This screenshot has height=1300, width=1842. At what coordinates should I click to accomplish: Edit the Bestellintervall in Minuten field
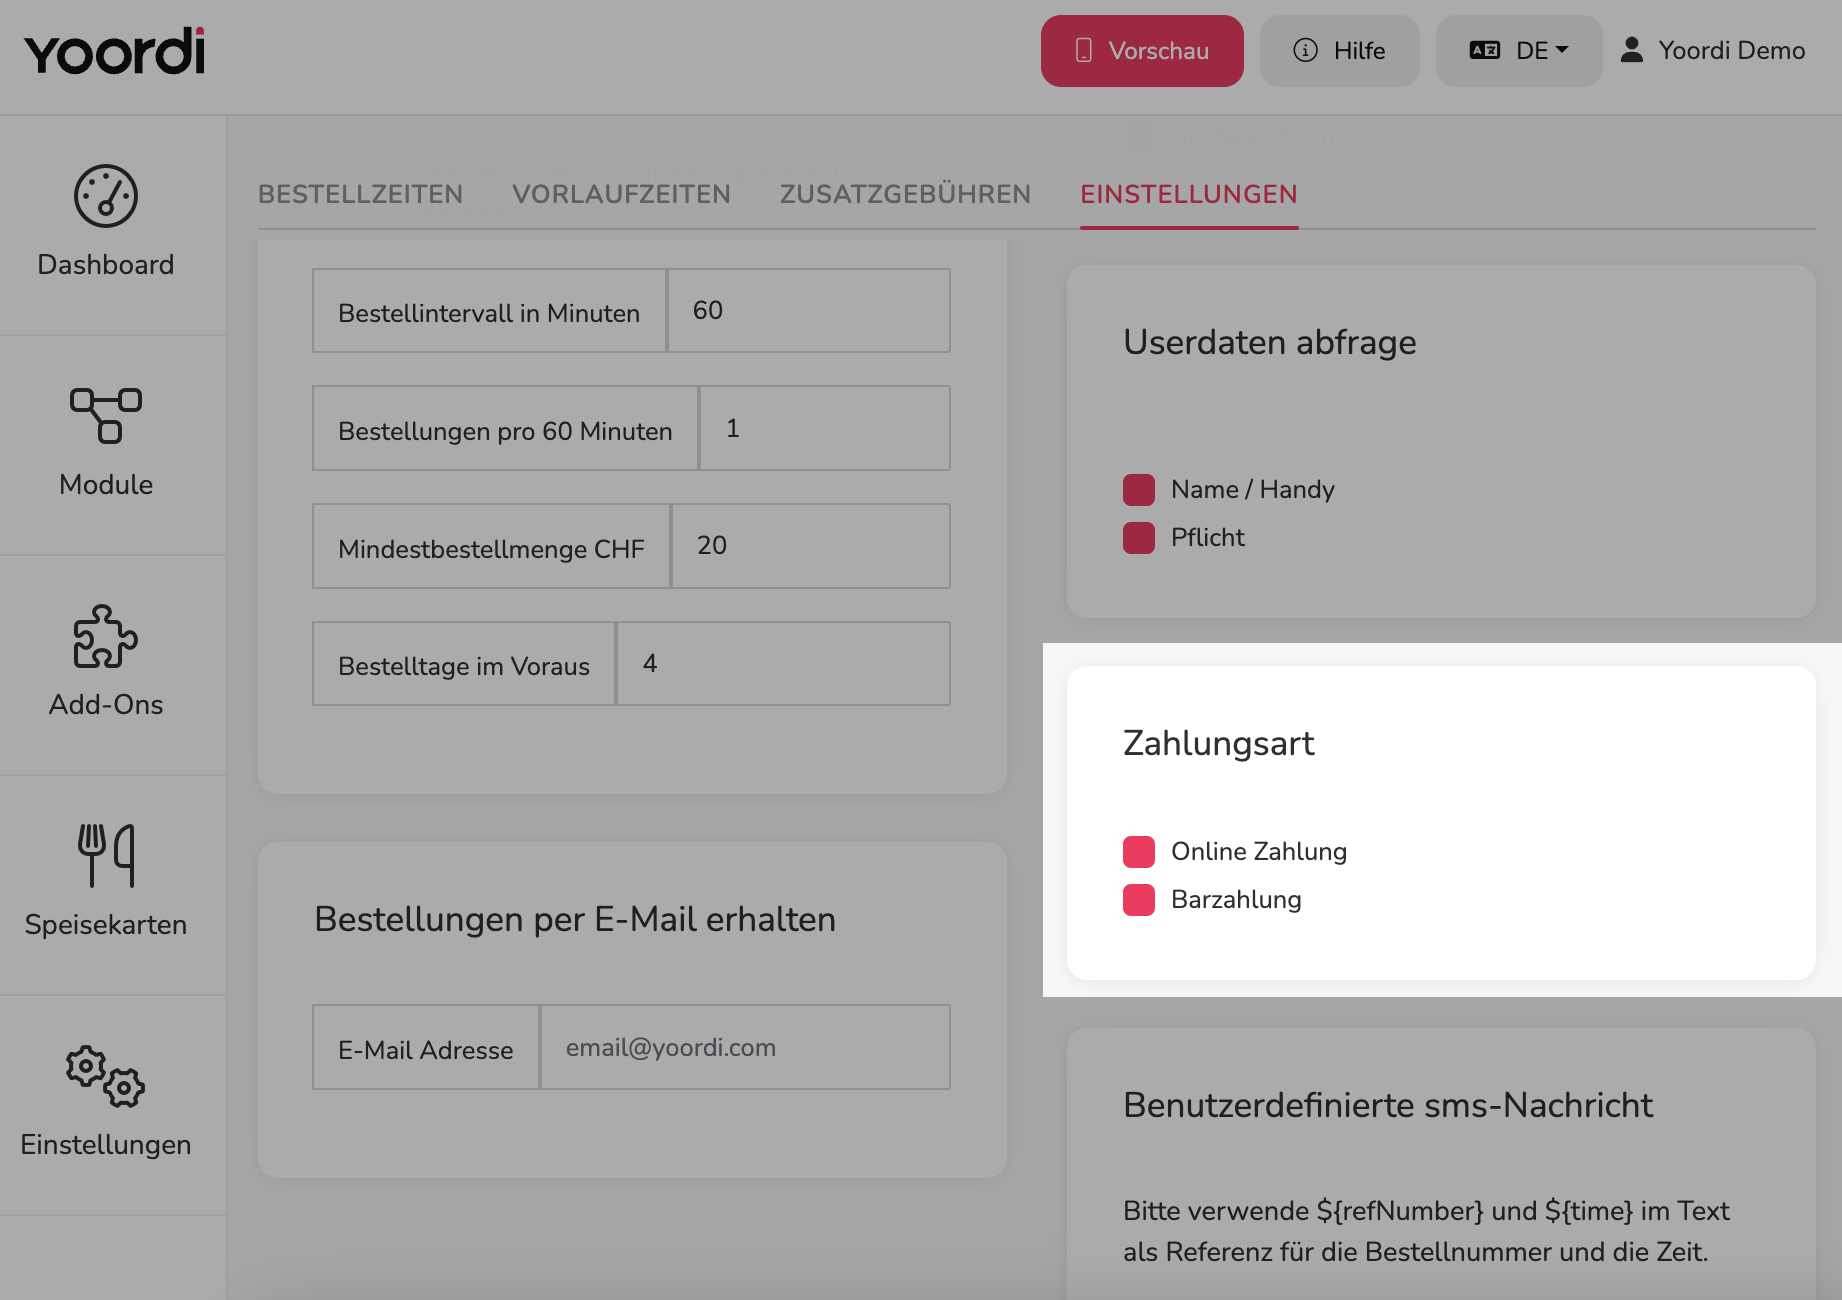[x=809, y=310]
